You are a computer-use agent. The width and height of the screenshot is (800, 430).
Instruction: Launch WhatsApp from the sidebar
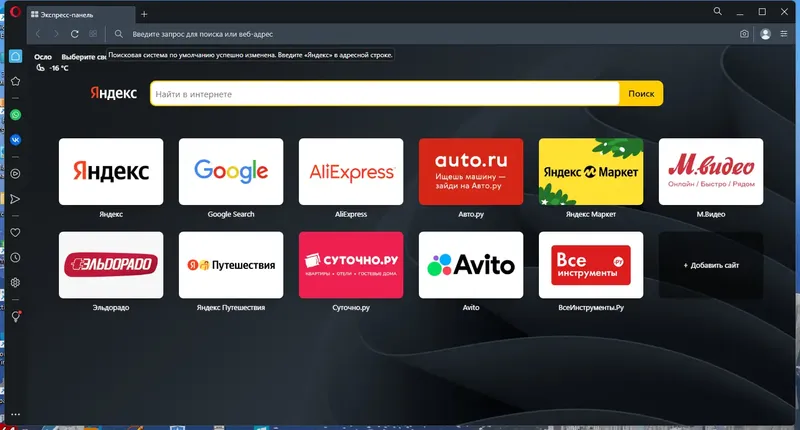(15, 115)
